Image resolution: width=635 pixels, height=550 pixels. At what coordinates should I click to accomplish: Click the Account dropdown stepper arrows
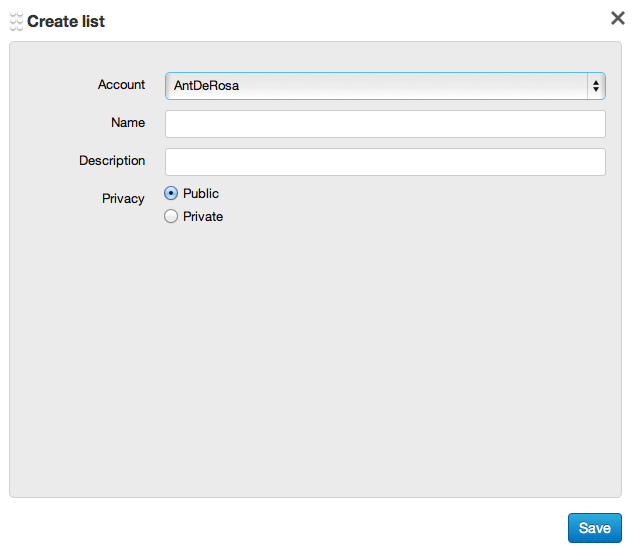pos(596,86)
